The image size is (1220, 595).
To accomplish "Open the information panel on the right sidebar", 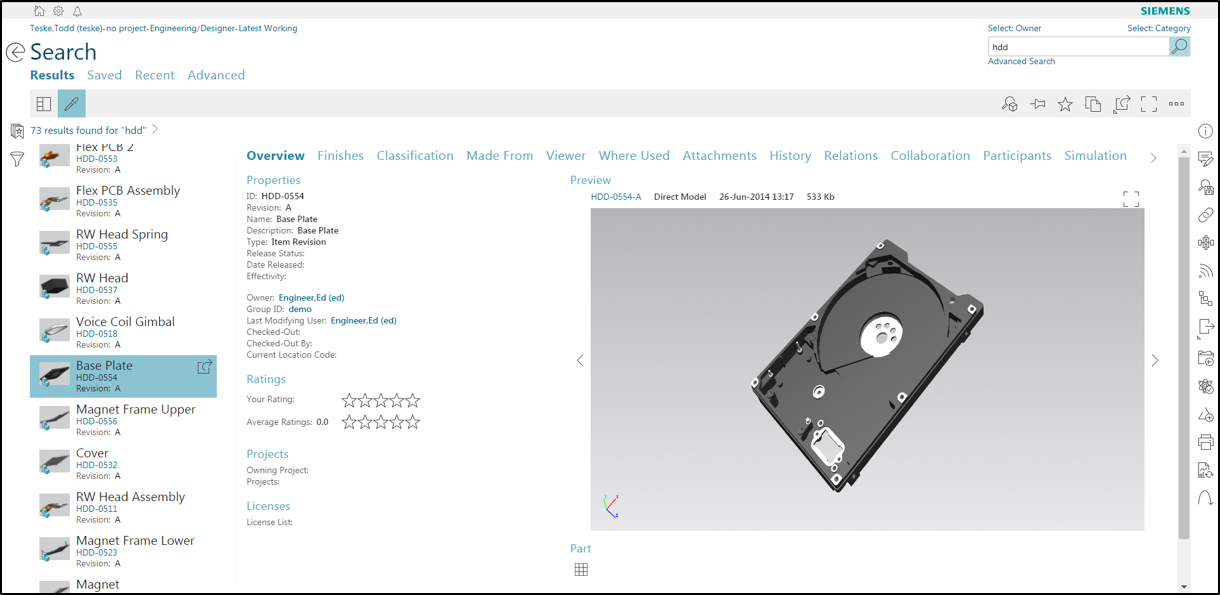I will coord(1205,130).
